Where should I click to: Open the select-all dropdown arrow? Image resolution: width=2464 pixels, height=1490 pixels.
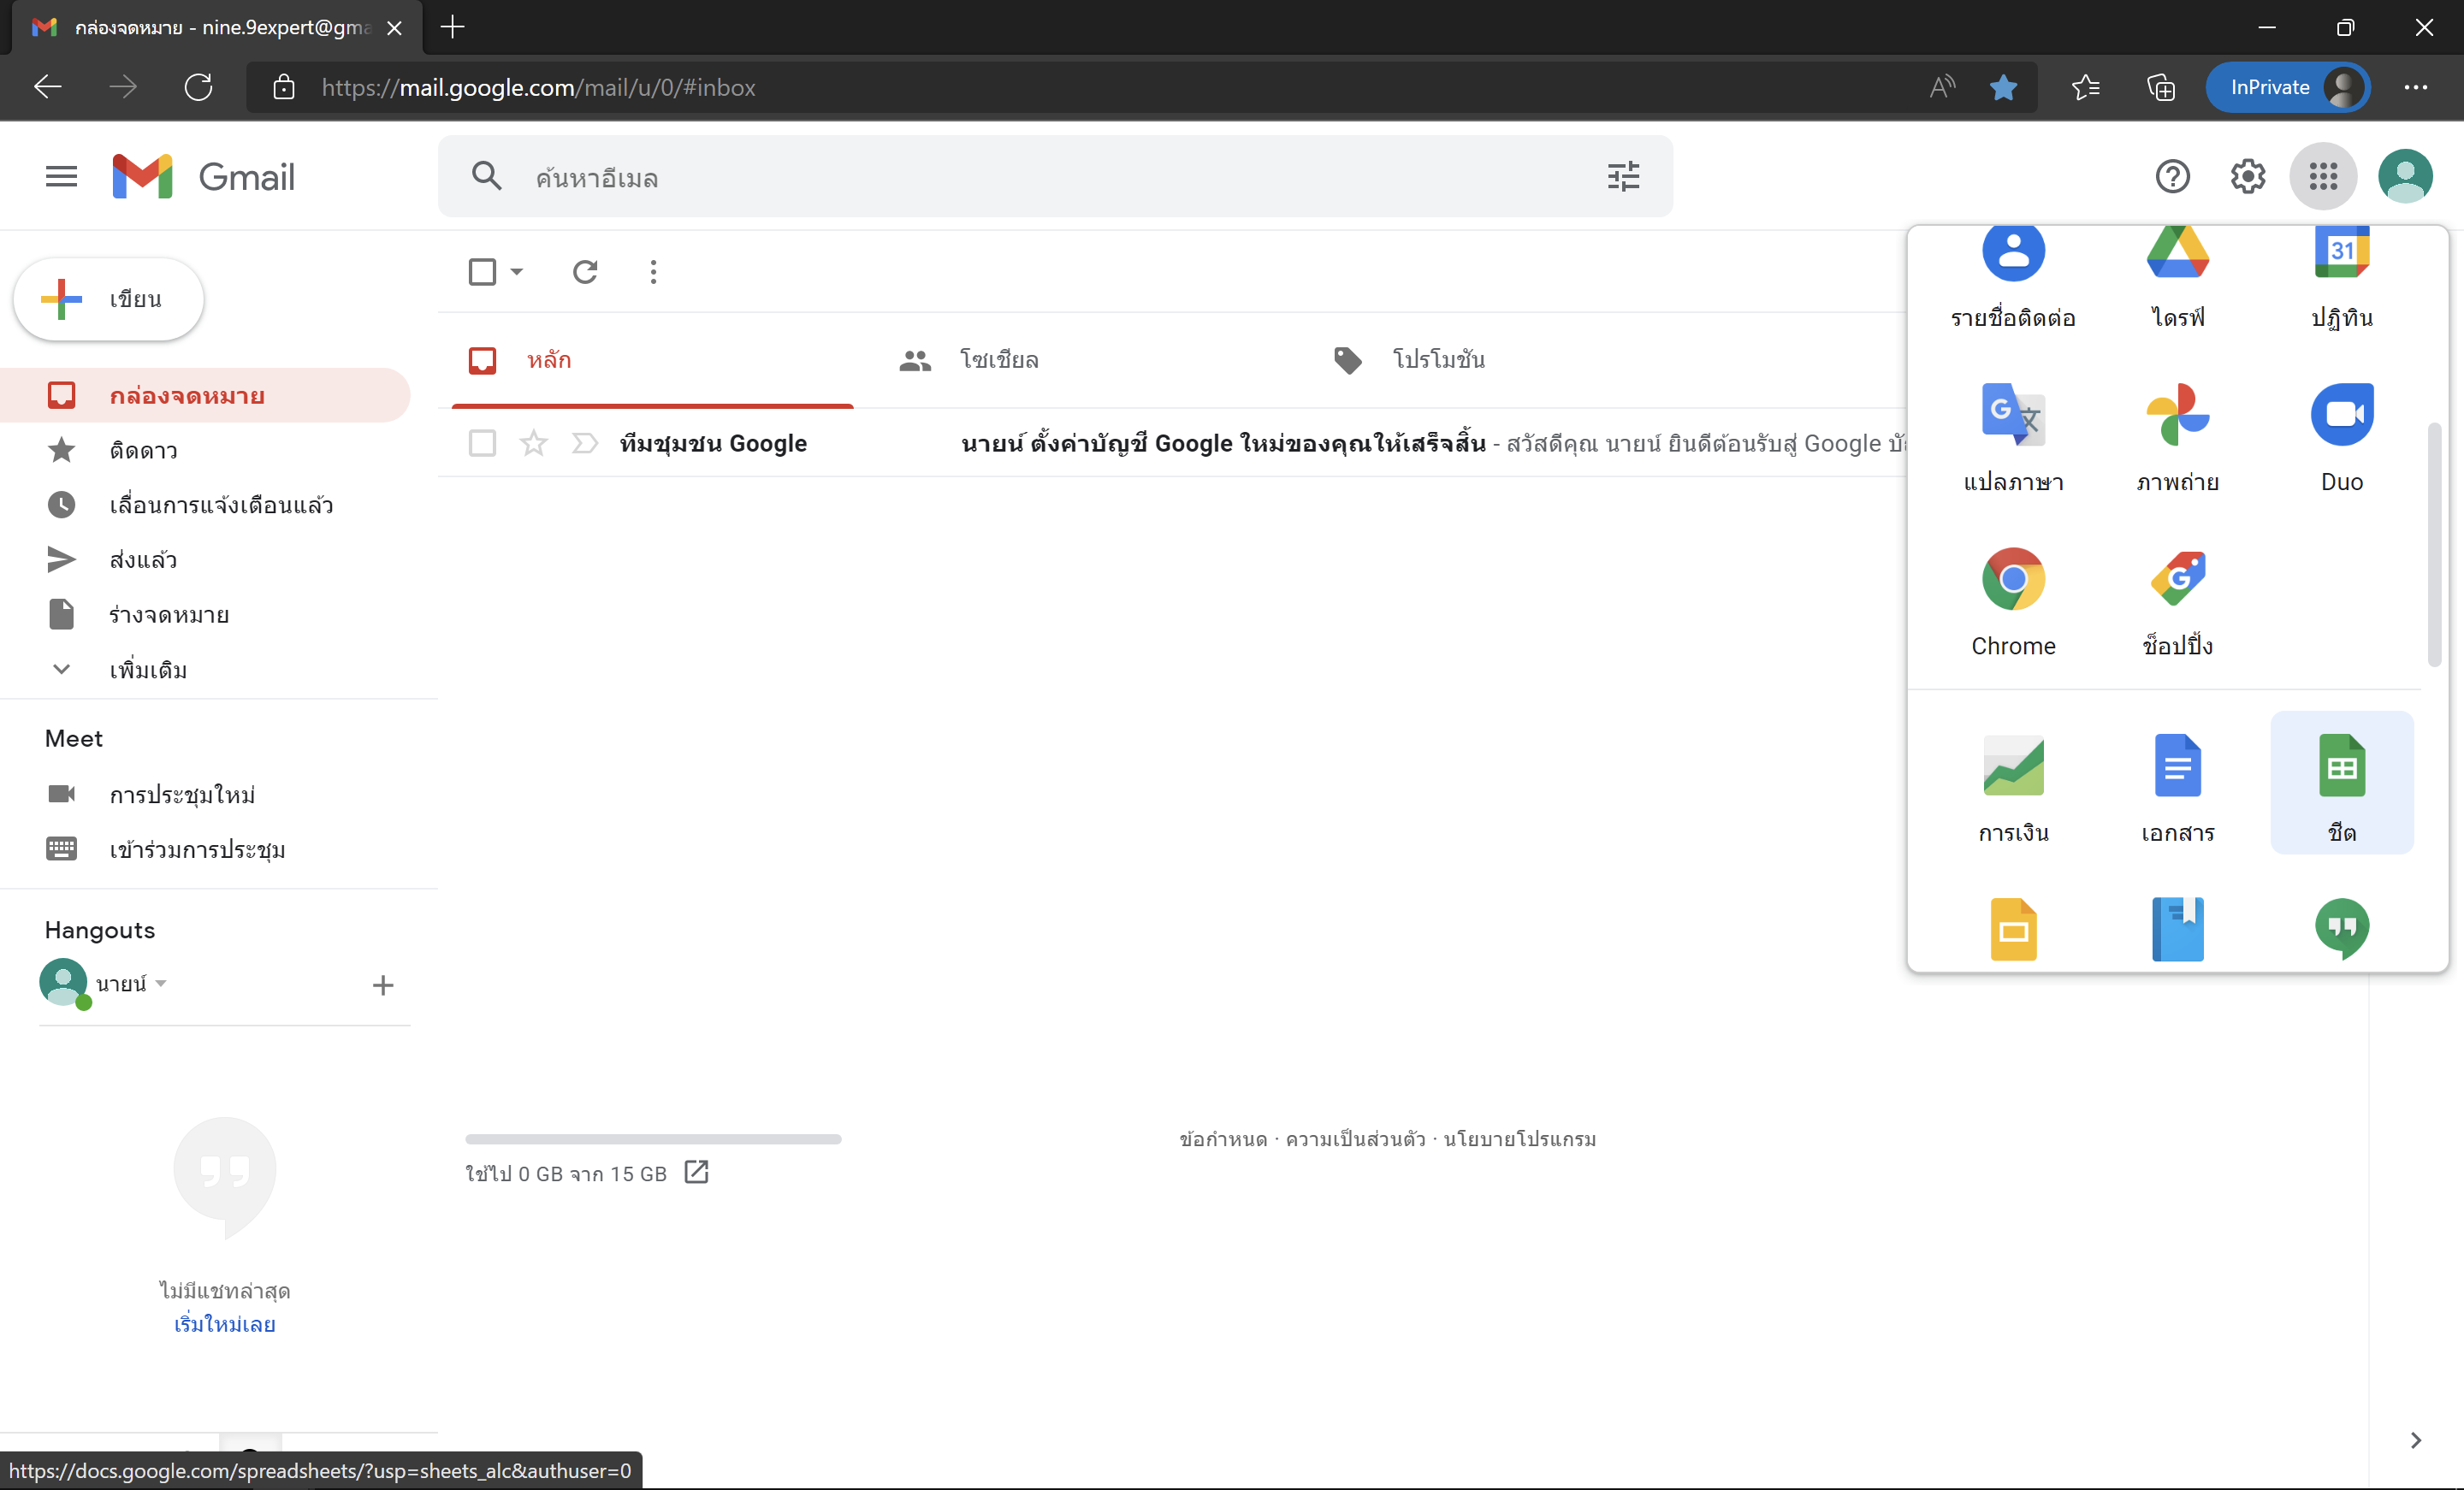[517, 272]
